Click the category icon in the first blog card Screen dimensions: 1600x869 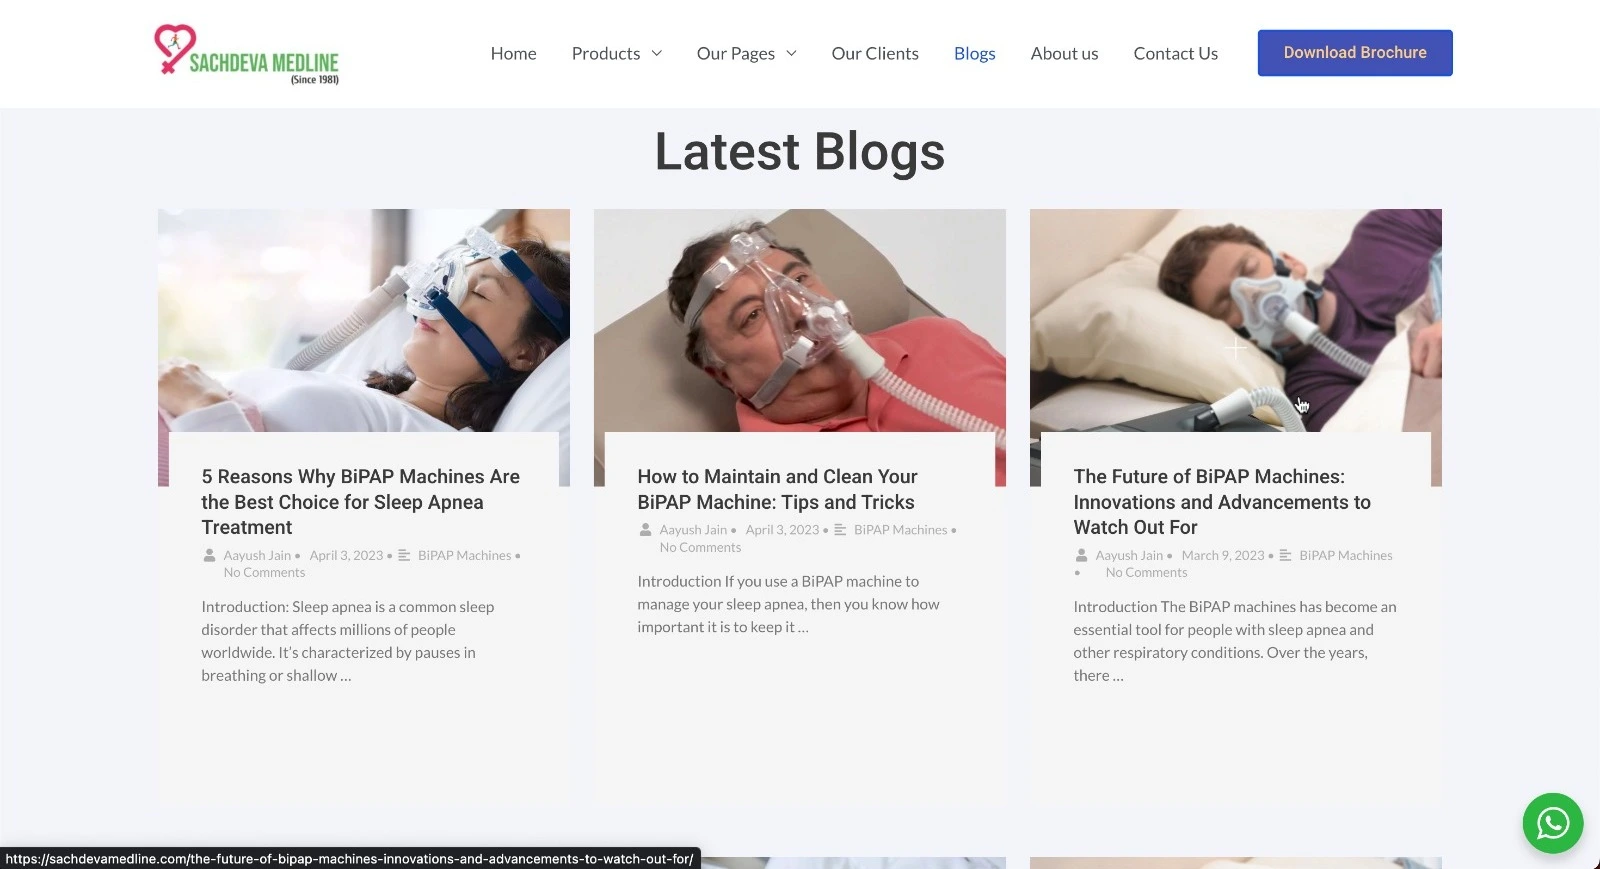coord(404,555)
